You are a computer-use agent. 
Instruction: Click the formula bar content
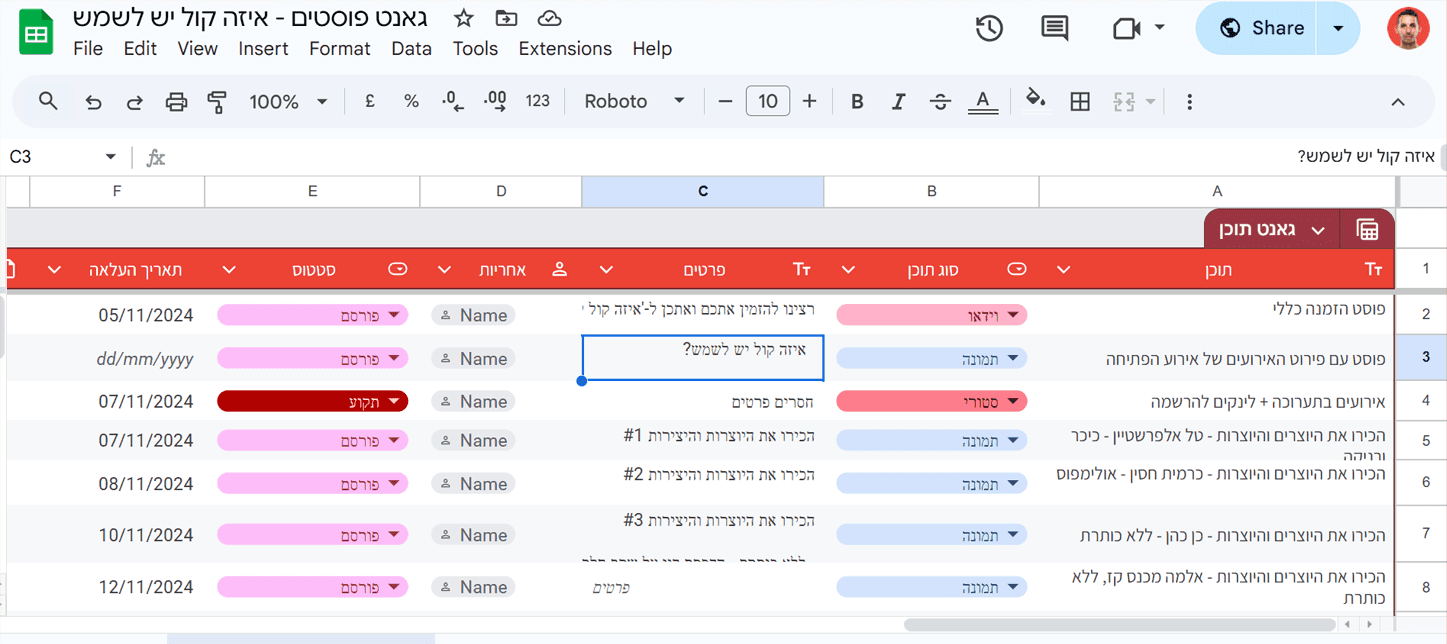coord(1366,157)
